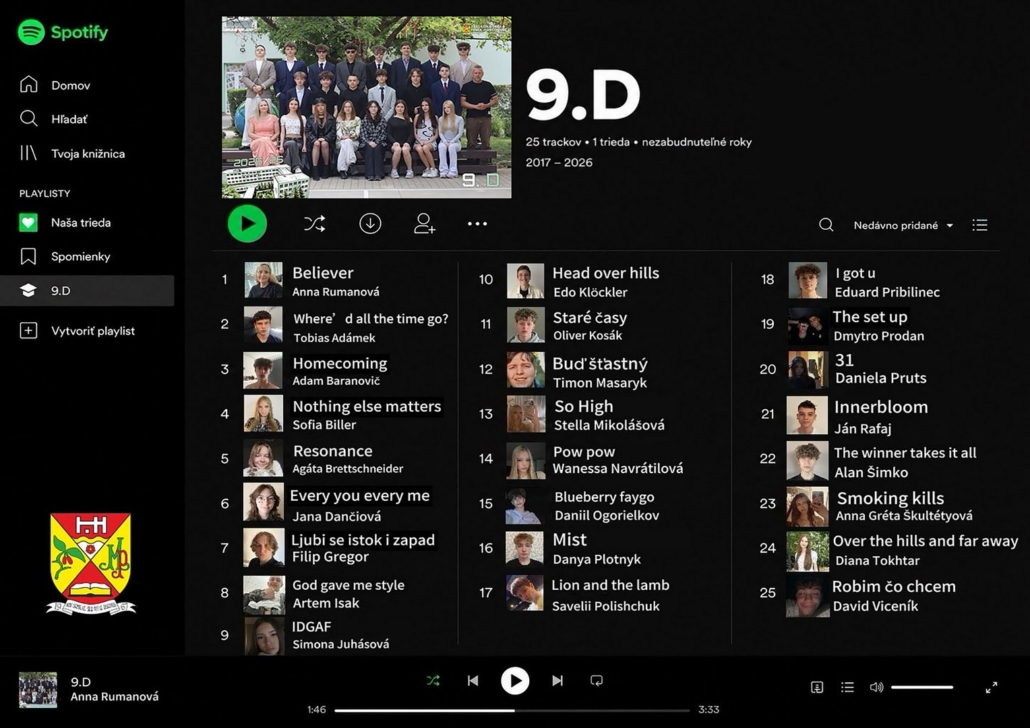This screenshot has height=728, width=1030.
Task: Open the Hľadať search icon in sidebar
Action: click(x=28, y=118)
